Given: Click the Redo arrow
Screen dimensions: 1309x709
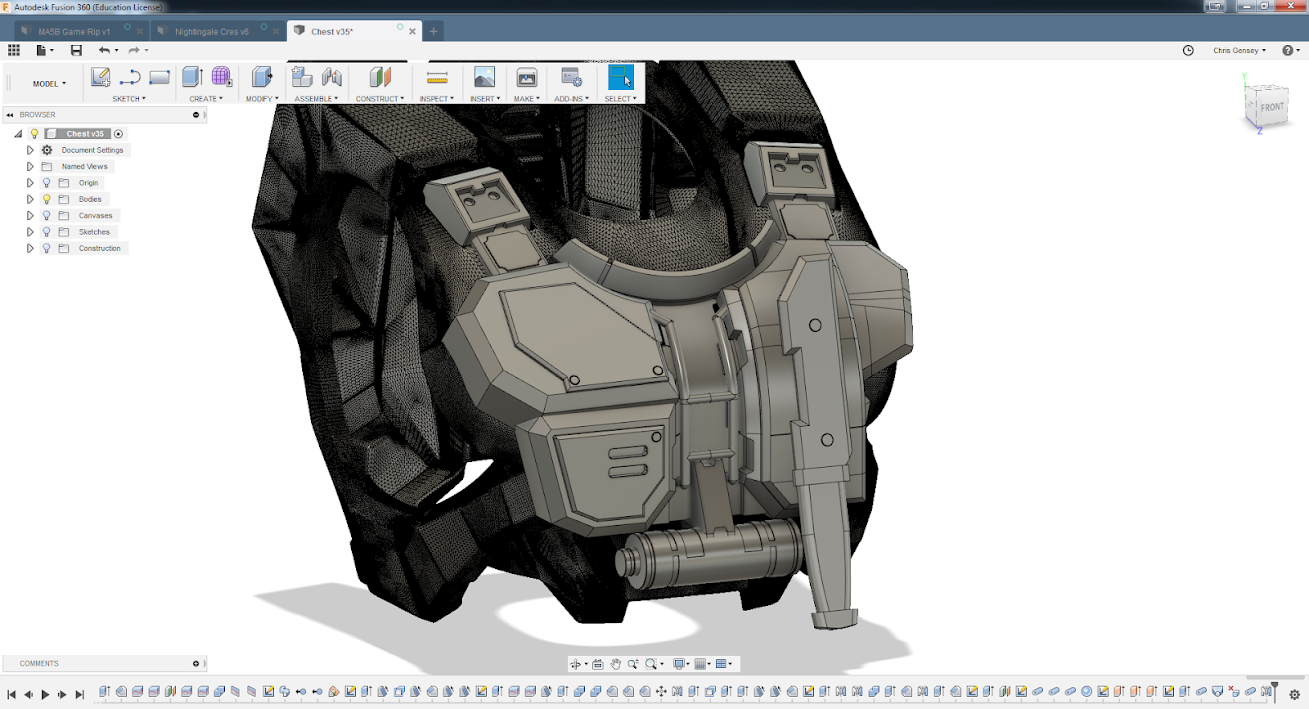Looking at the screenshot, I should tap(134, 50).
